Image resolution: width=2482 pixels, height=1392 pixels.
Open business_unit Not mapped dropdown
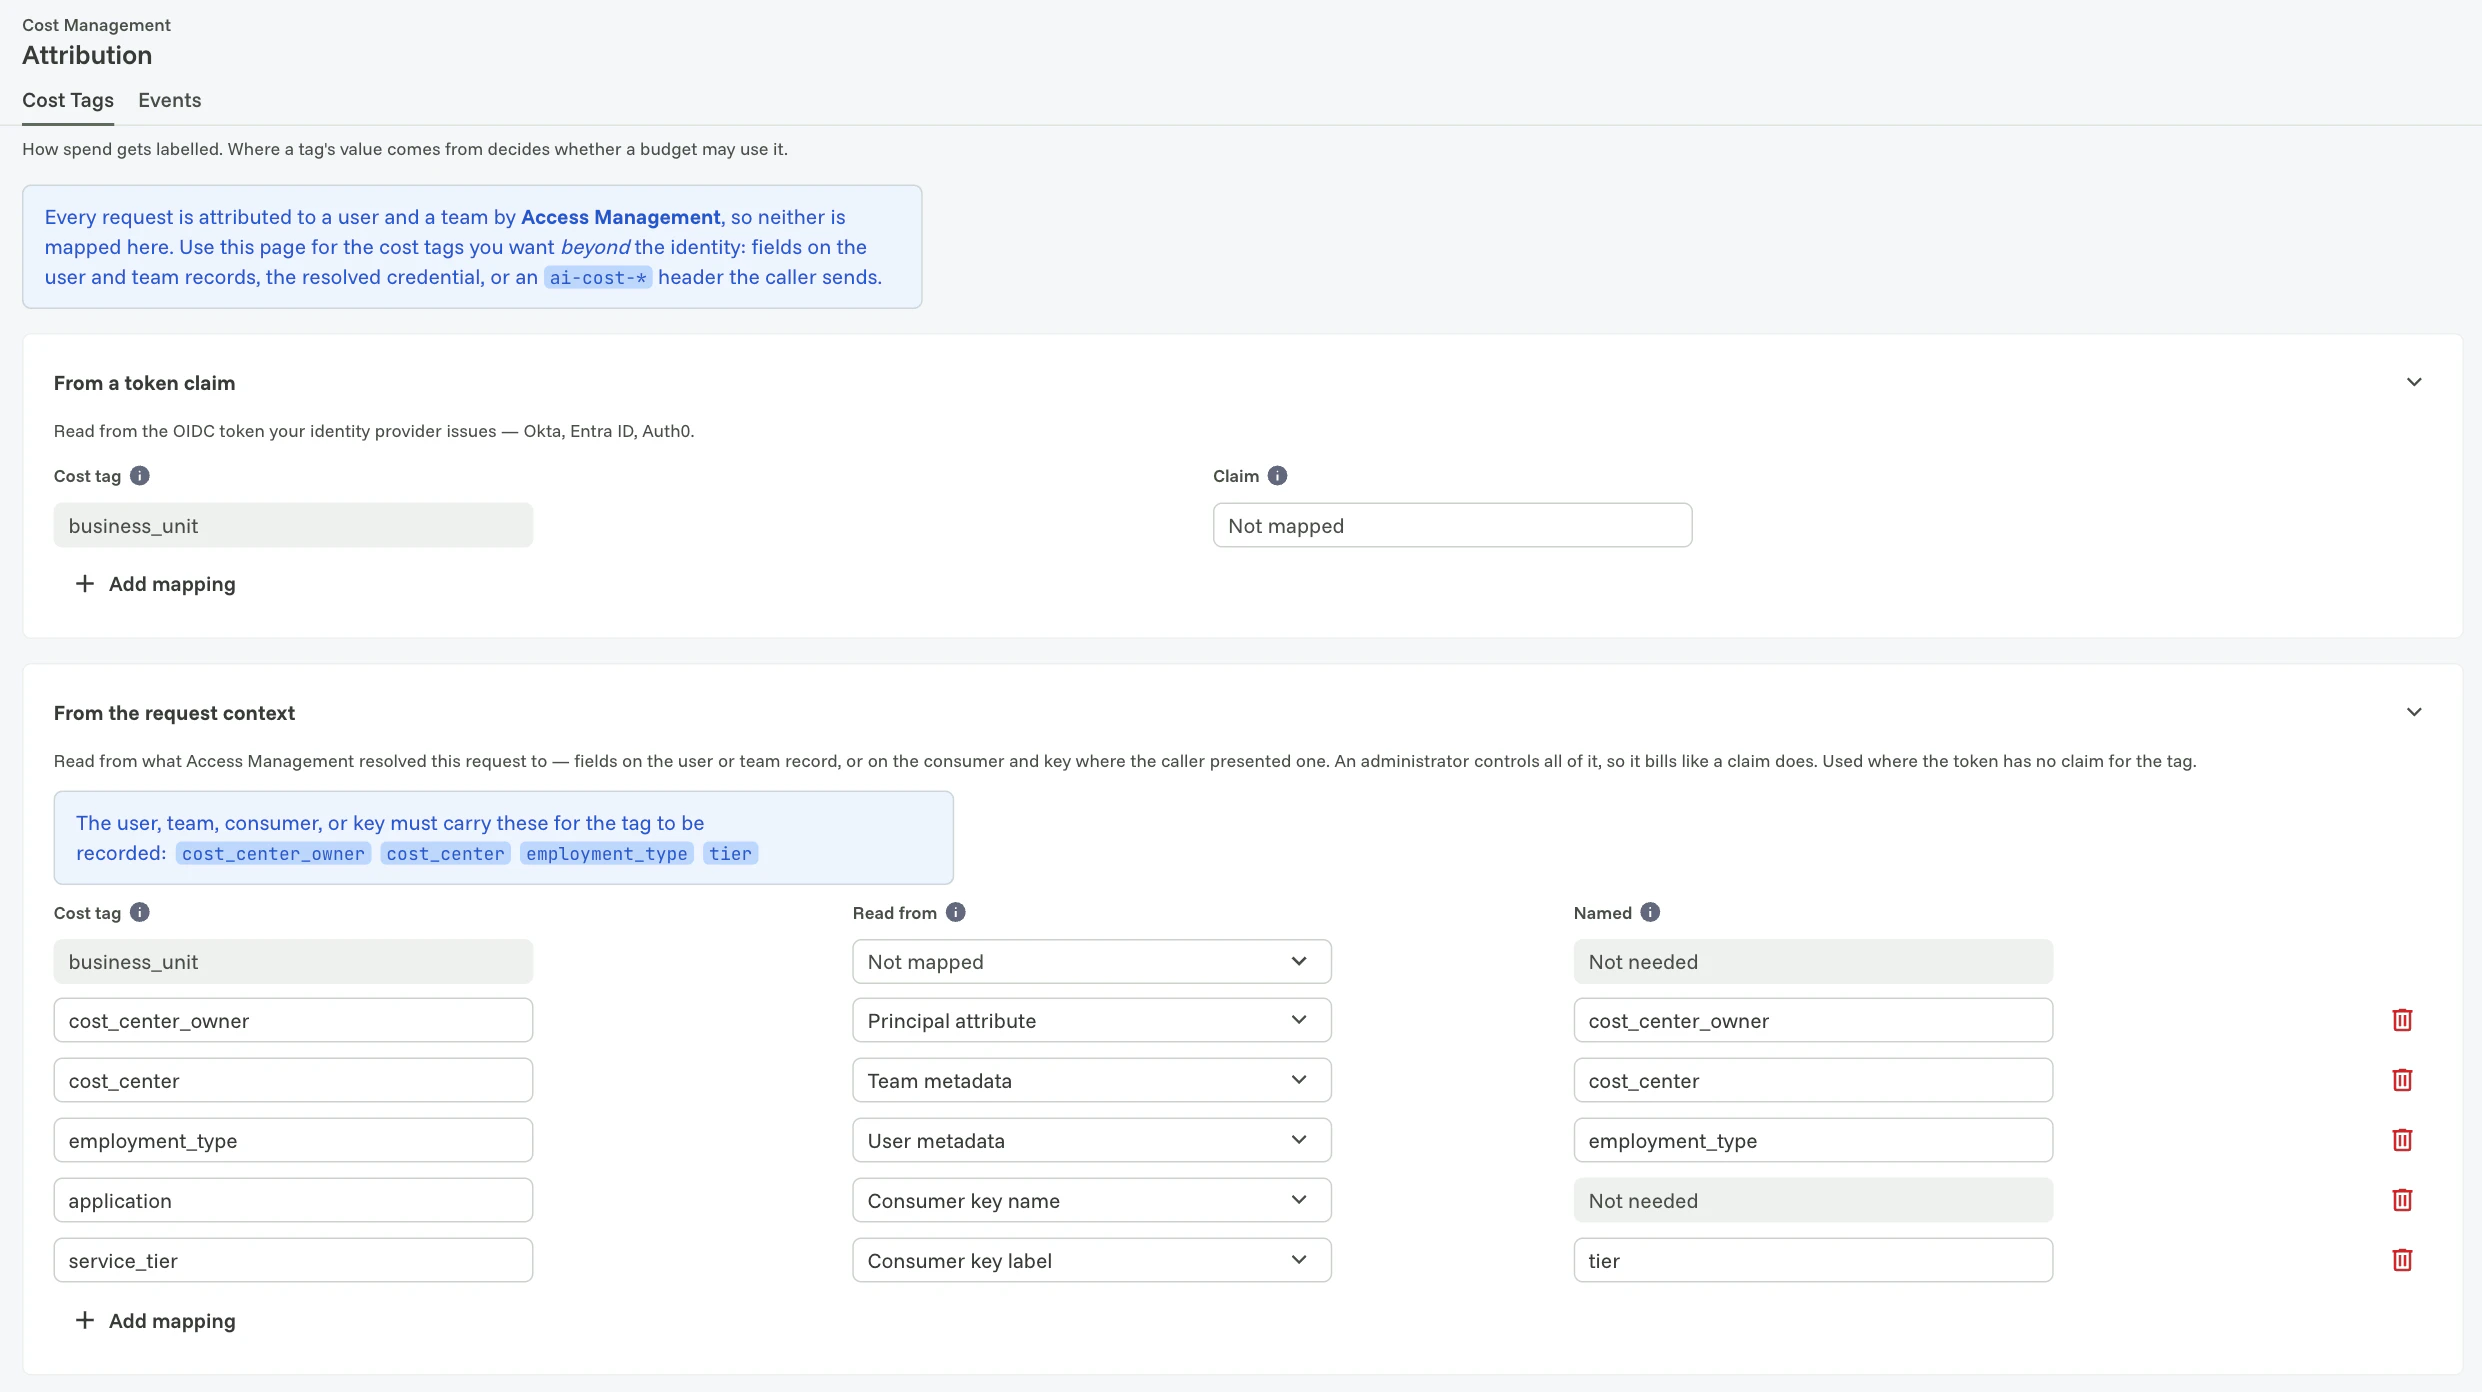coord(1091,961)
